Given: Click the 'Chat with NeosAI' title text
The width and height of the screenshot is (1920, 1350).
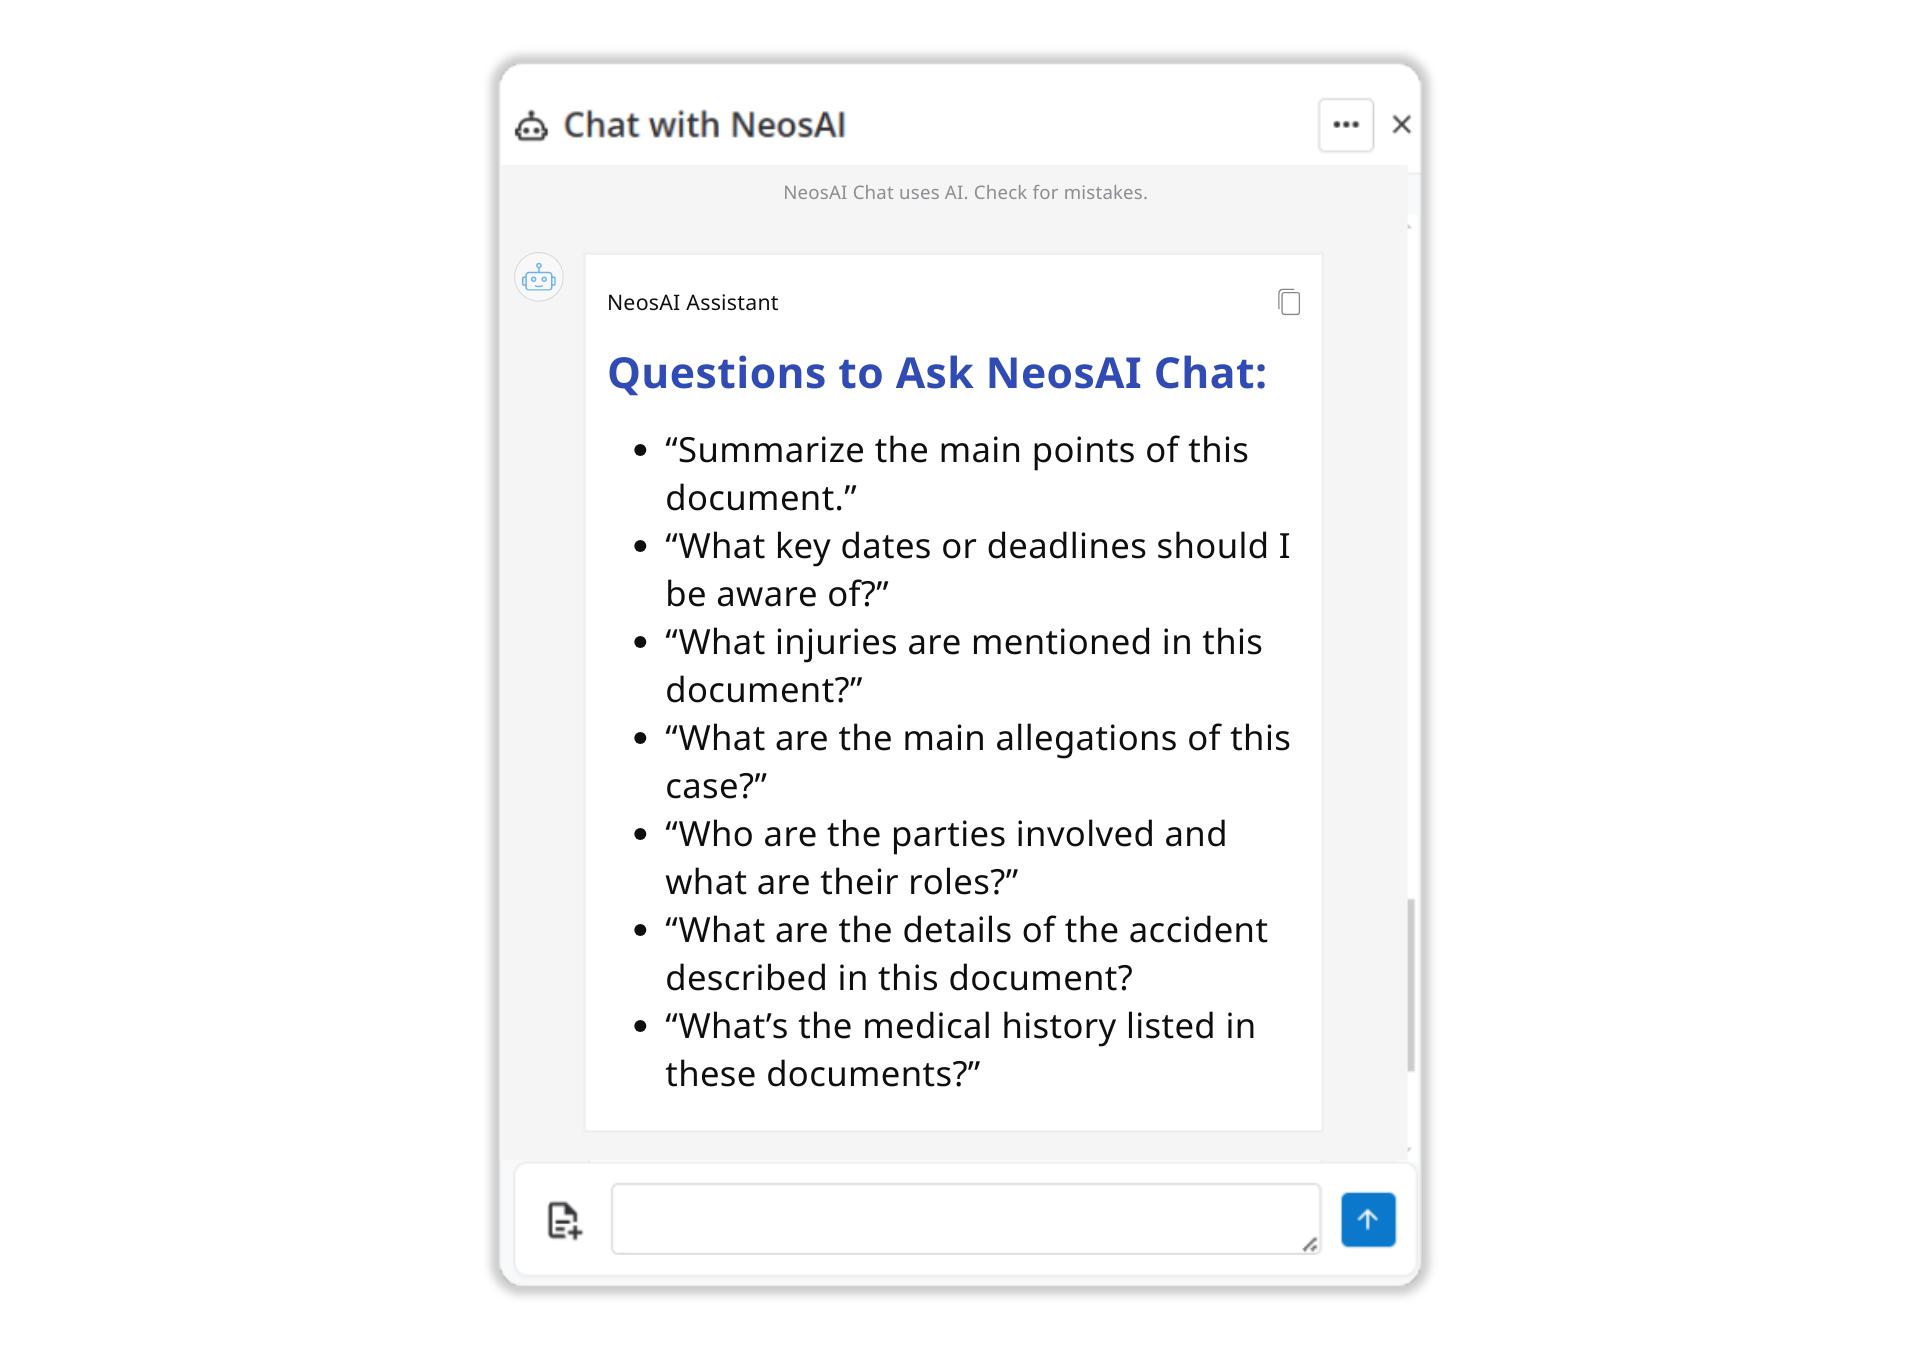Looking at the screenshot, I should 704,125.
